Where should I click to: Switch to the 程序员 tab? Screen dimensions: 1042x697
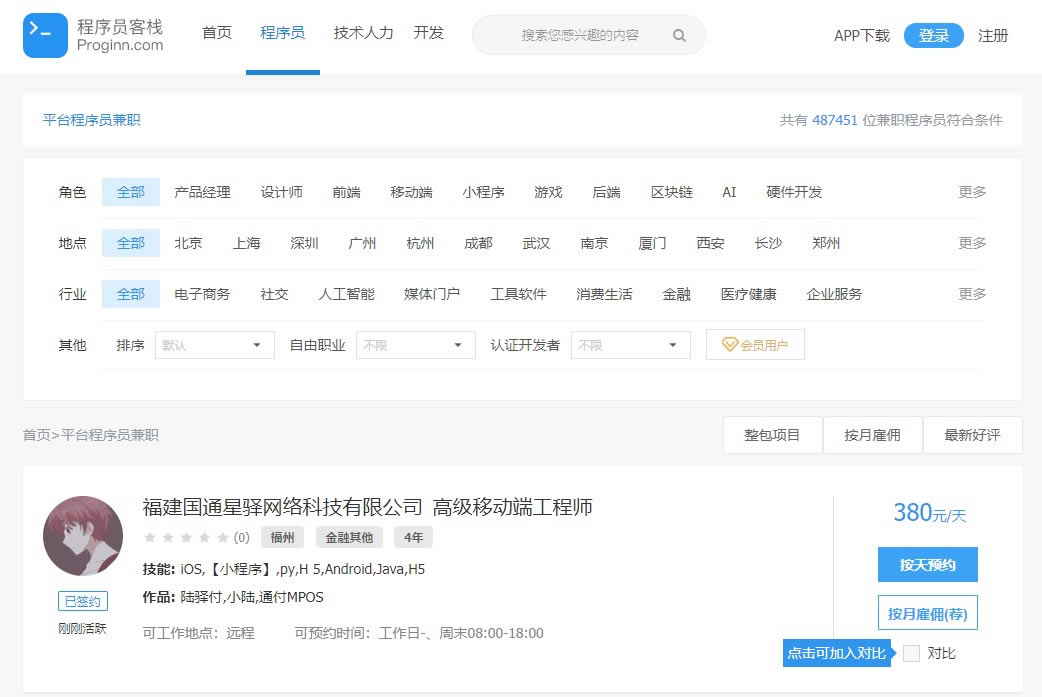(283, 31)
